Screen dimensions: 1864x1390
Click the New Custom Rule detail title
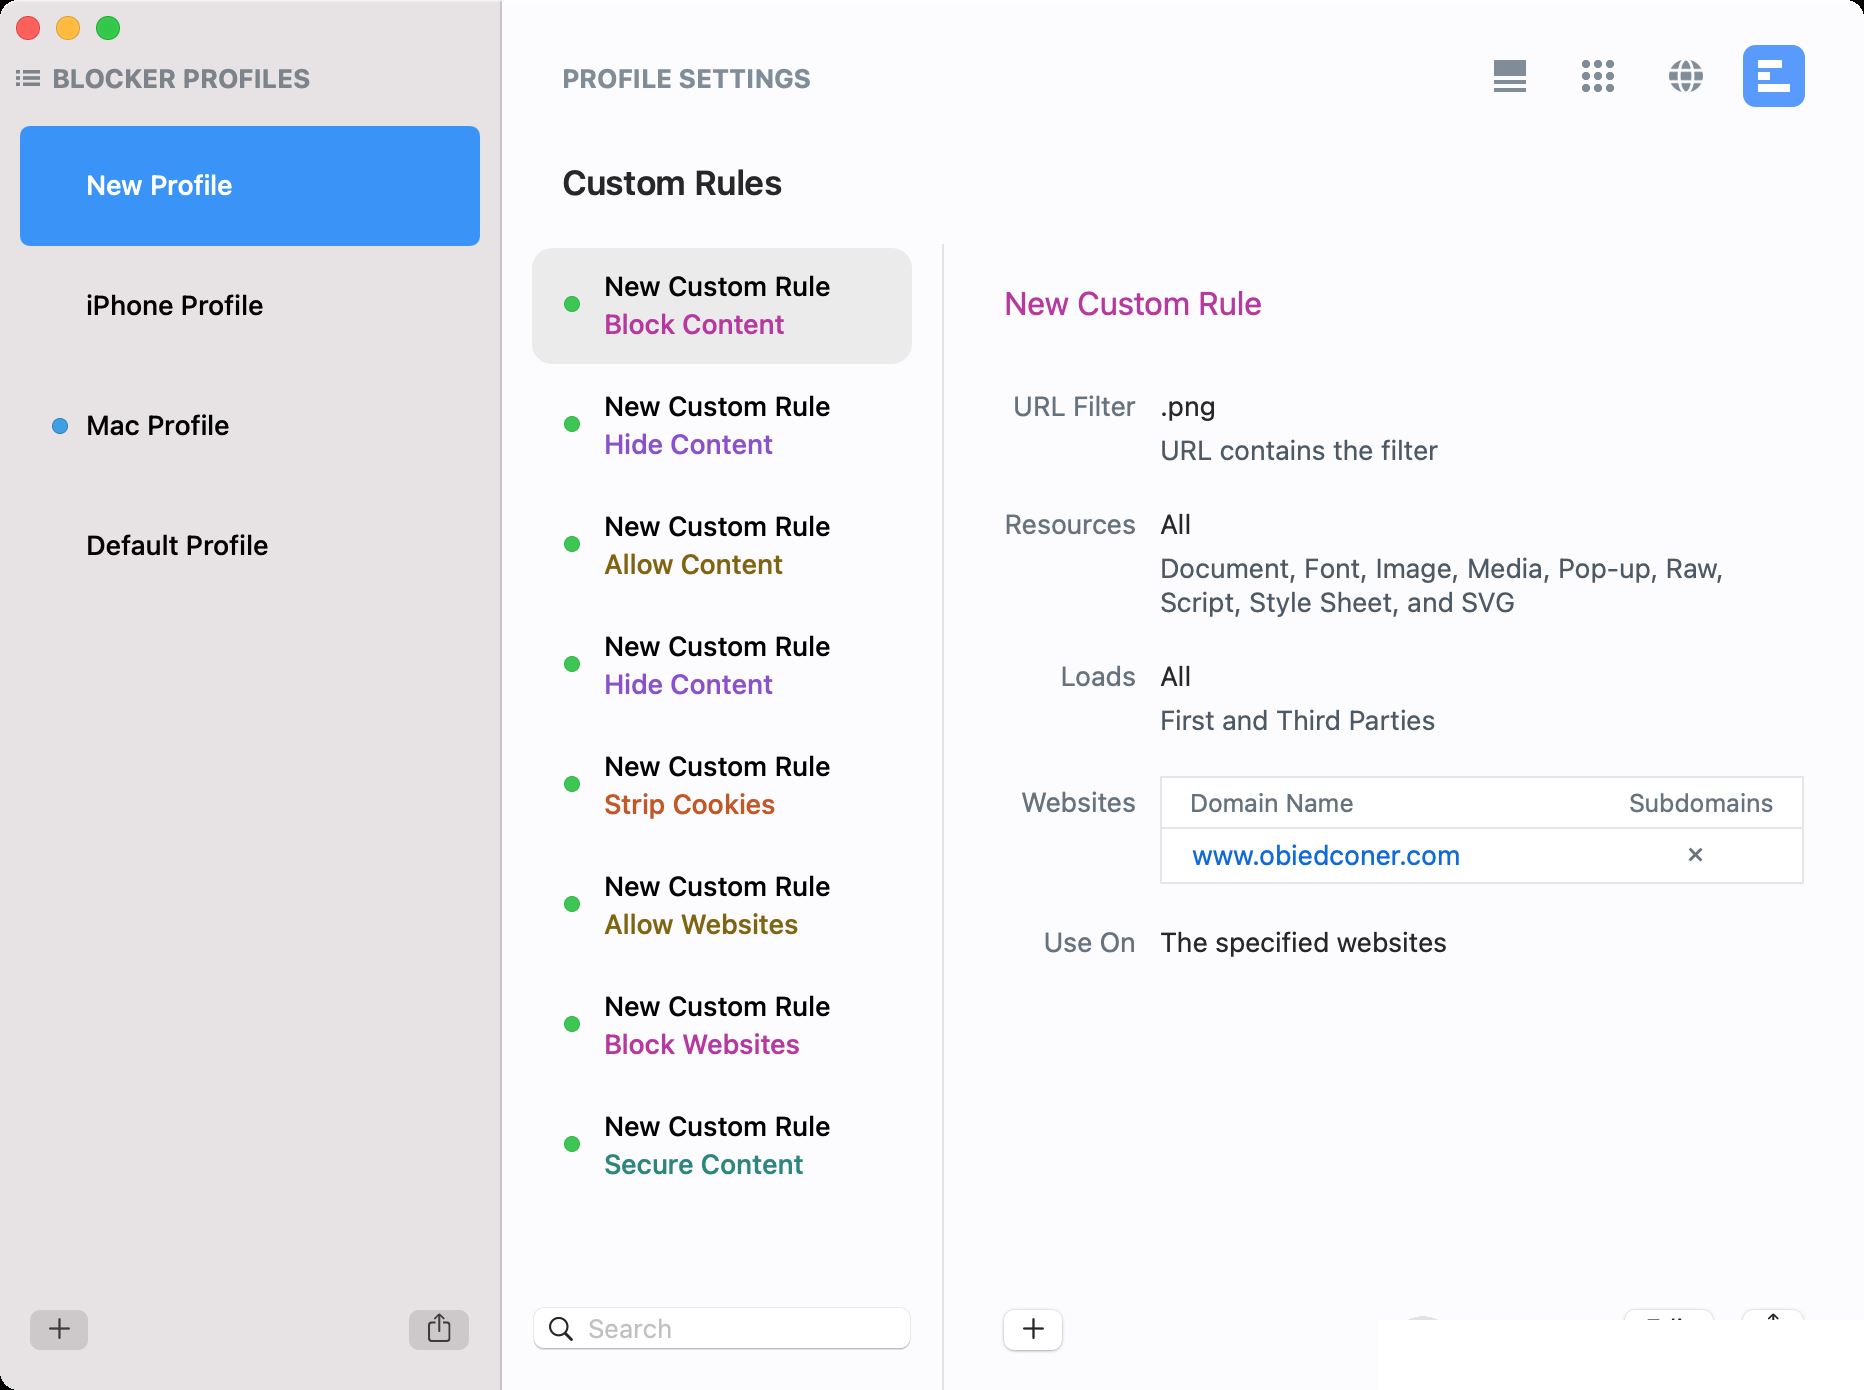pos(1132,304)
